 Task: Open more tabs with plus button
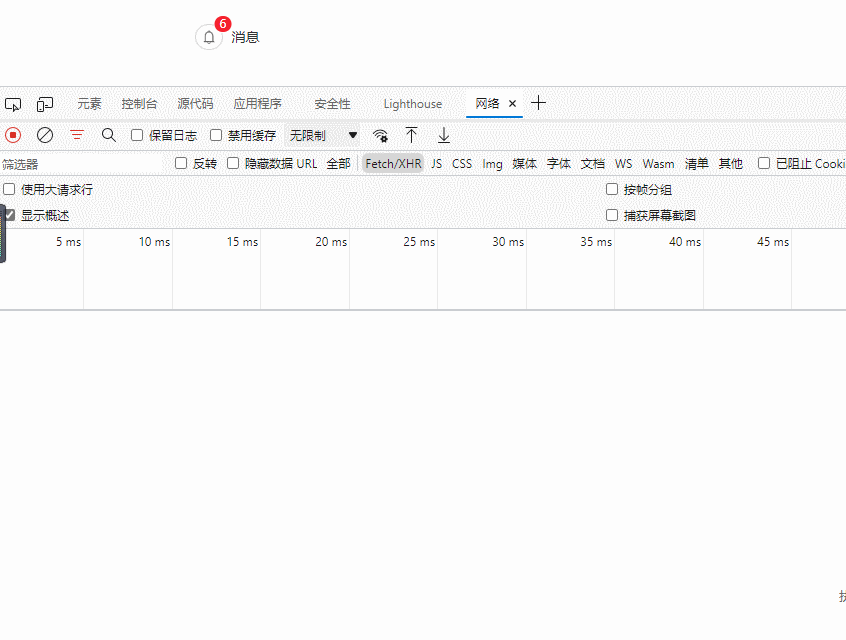[539, 103]
